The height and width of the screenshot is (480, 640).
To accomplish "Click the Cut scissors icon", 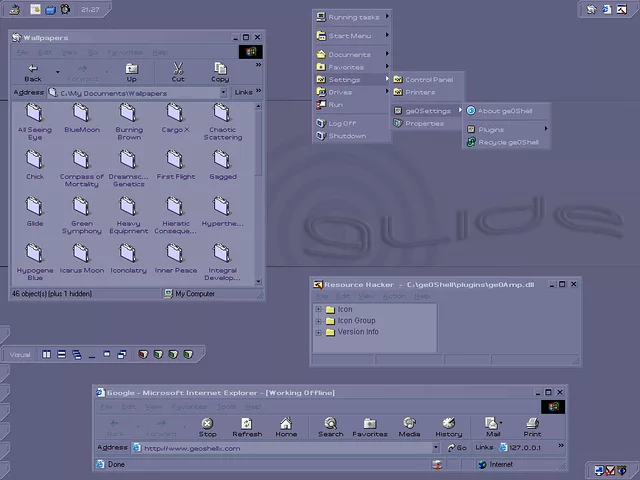I will 178,70.
